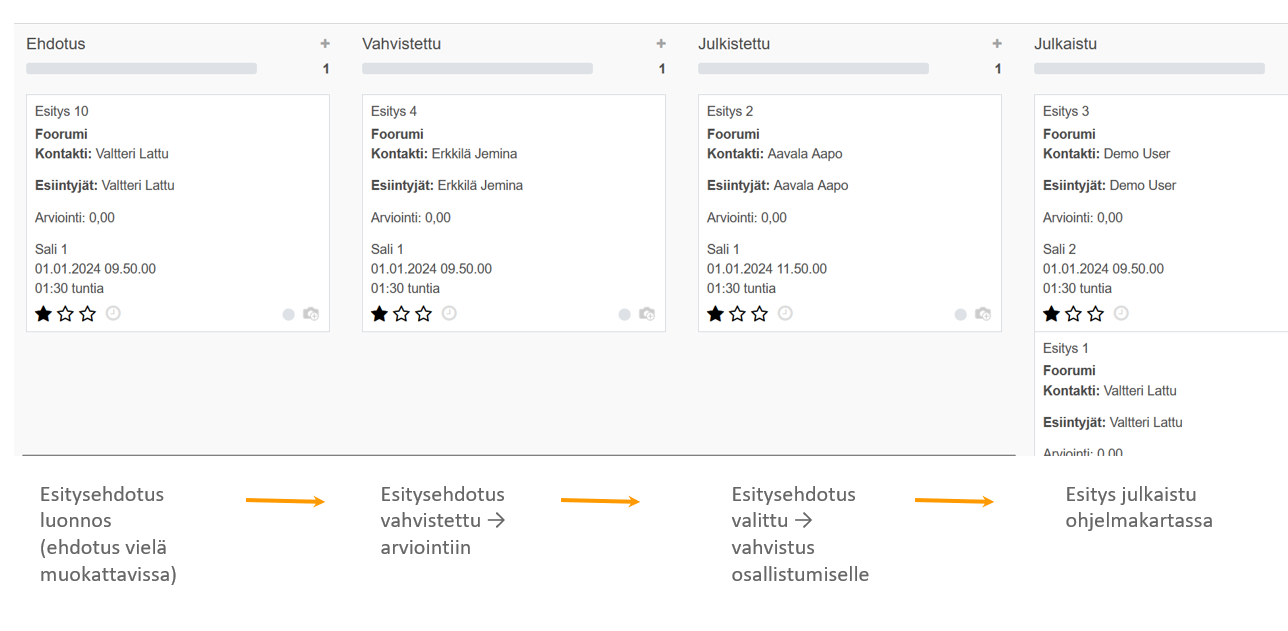
Task: Add a new card to Ehdotus column
Action: (325, 44)
